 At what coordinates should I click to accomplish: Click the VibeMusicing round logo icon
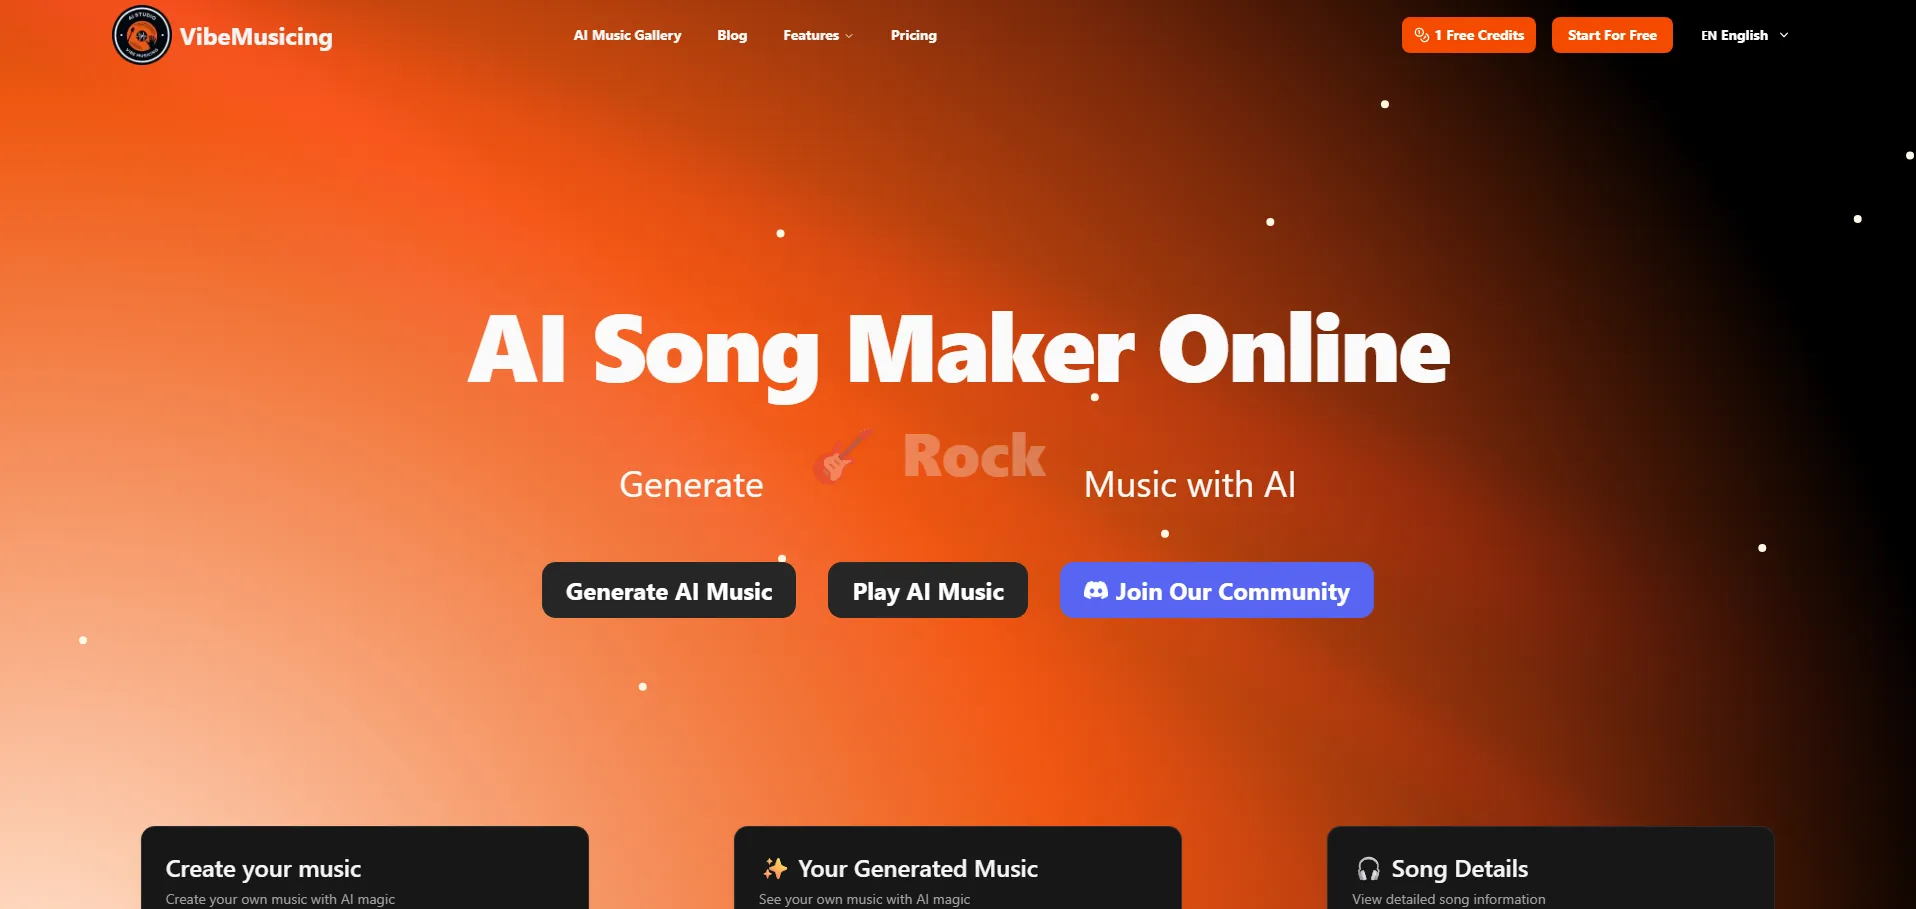point(142,35)
